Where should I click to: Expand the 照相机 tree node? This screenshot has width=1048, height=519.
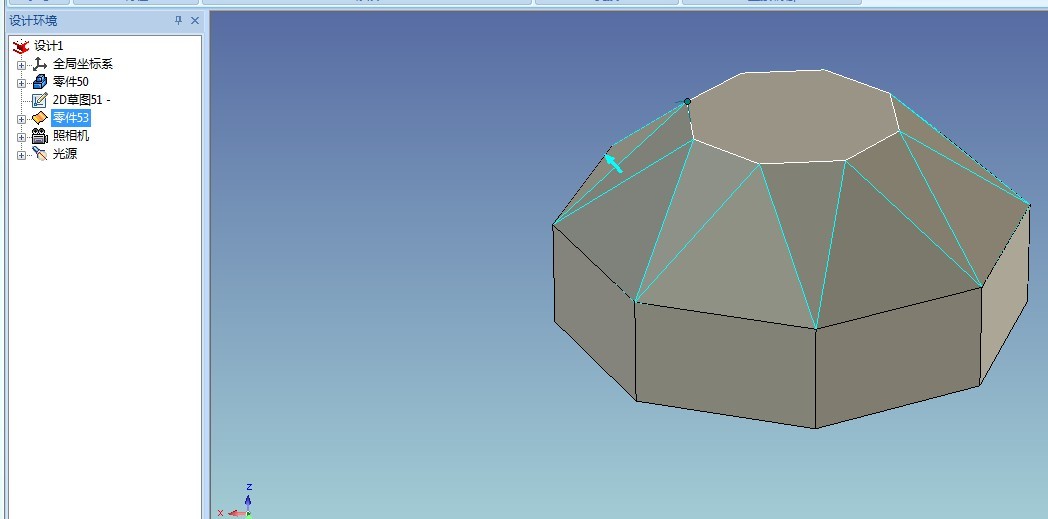click(21, 136)
